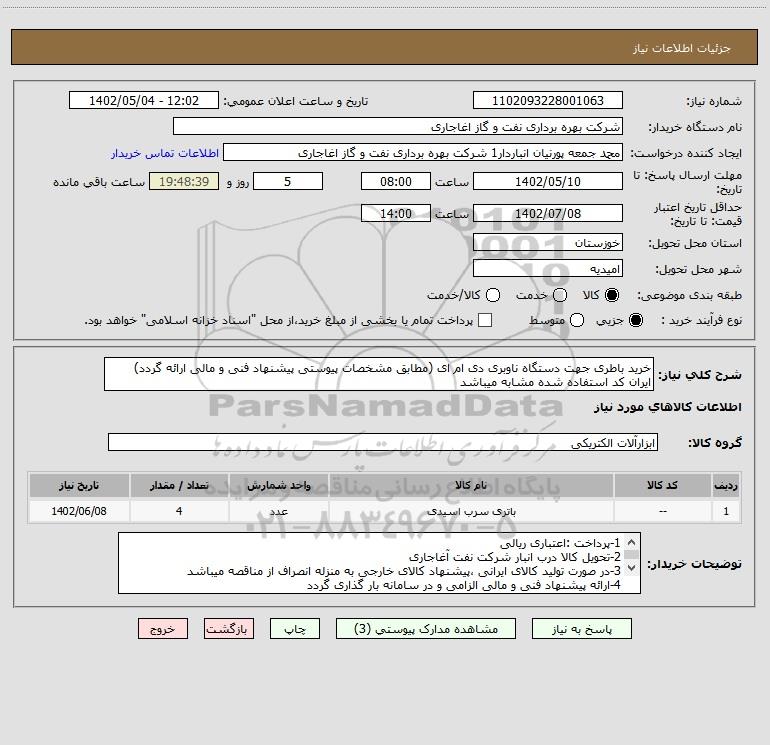
Task: Click the چاپ print button
Action: tap(295, 629)
